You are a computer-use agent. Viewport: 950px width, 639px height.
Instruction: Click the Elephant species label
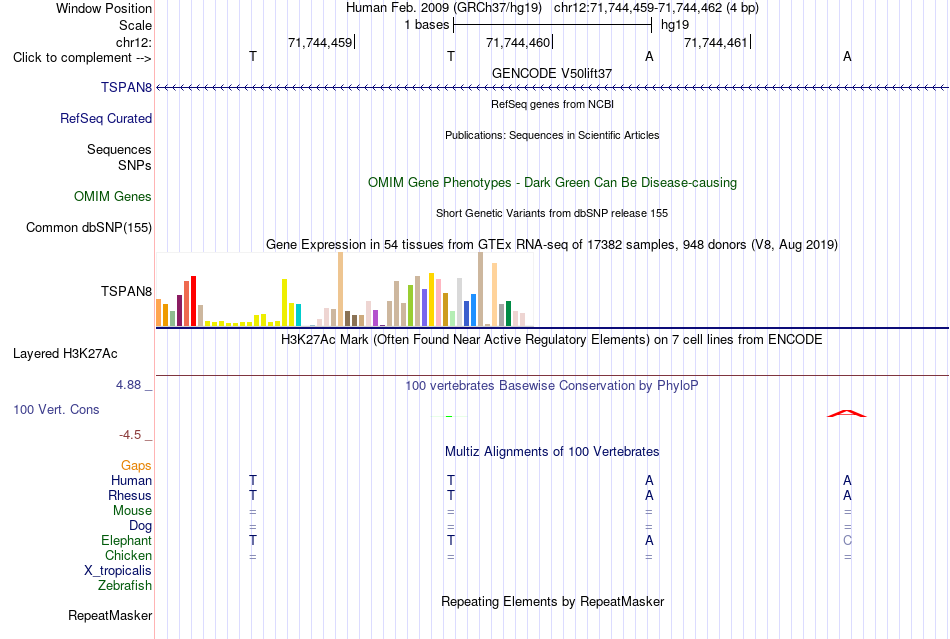(126, 540)
